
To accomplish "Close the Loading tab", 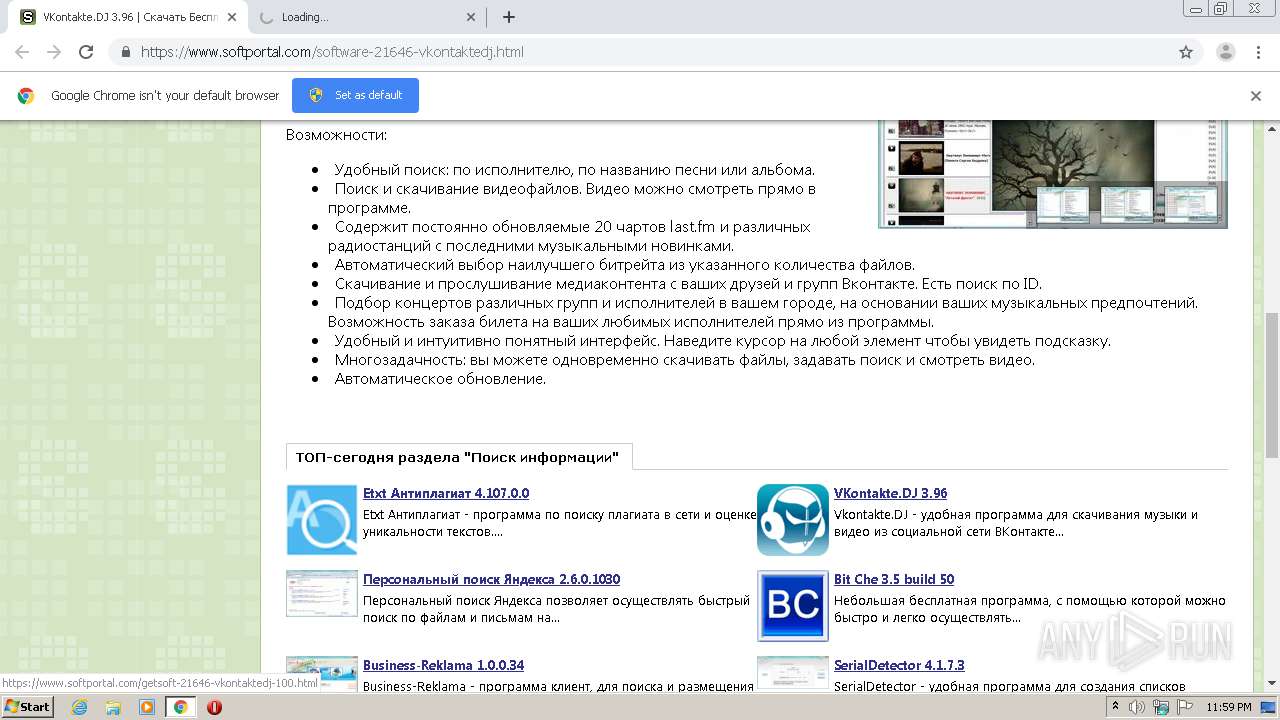I will coord(471,17).
